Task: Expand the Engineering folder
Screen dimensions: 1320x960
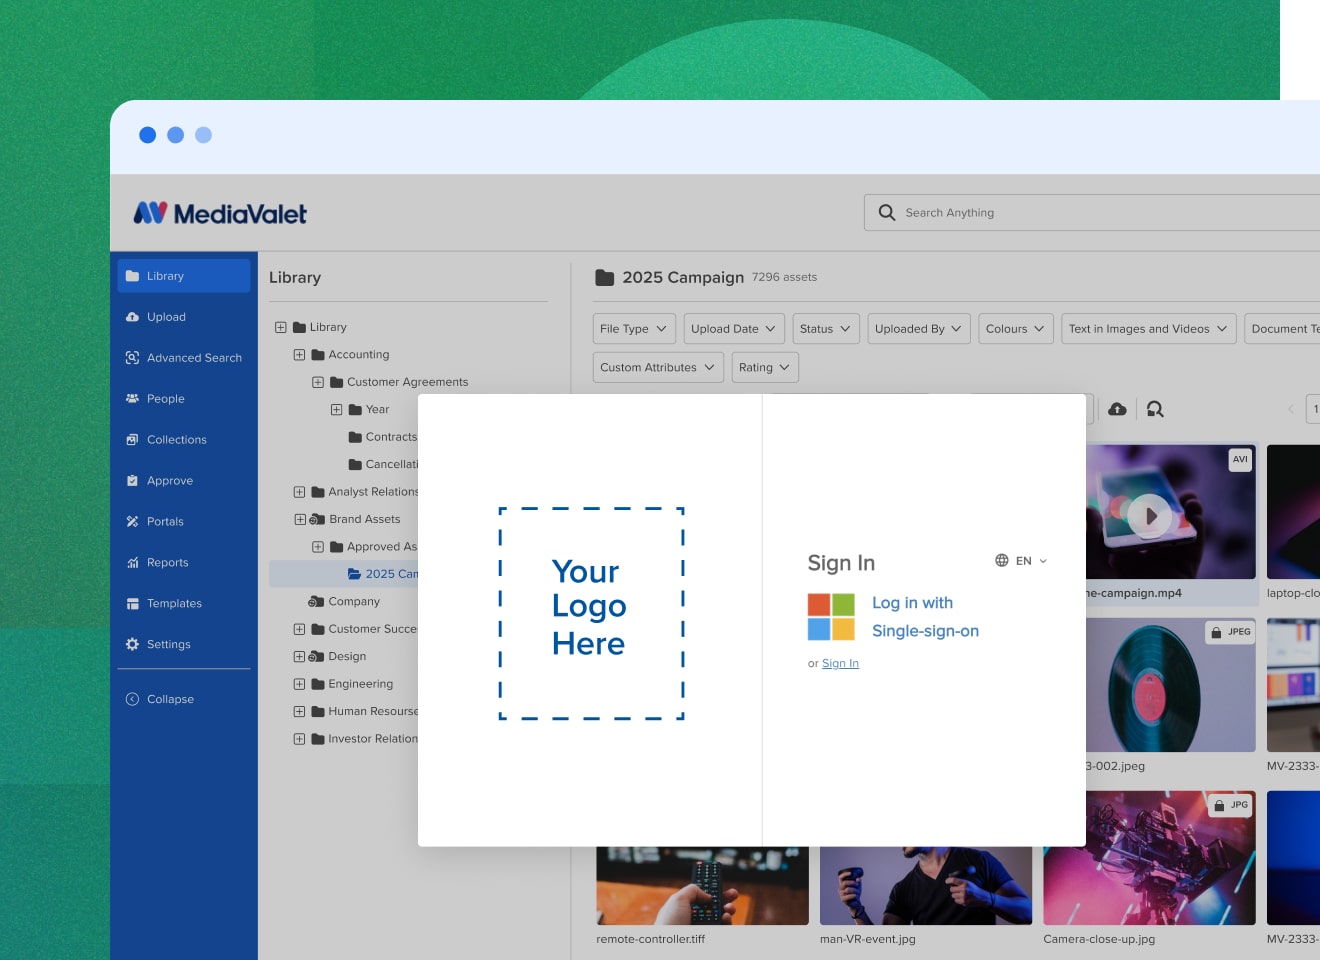Action: pyautogui.click(x=299, y=684)
